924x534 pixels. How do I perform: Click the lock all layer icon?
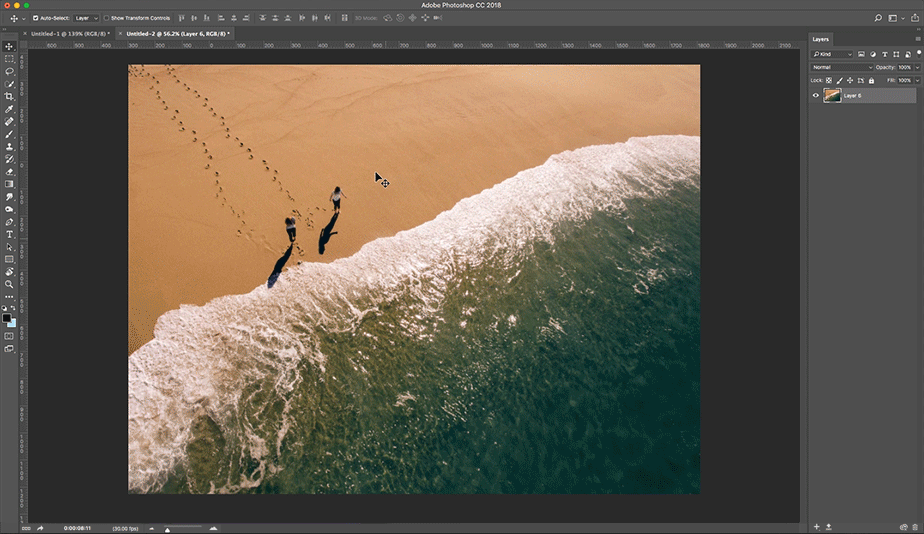pyautogui.click(x=872, y=81)
